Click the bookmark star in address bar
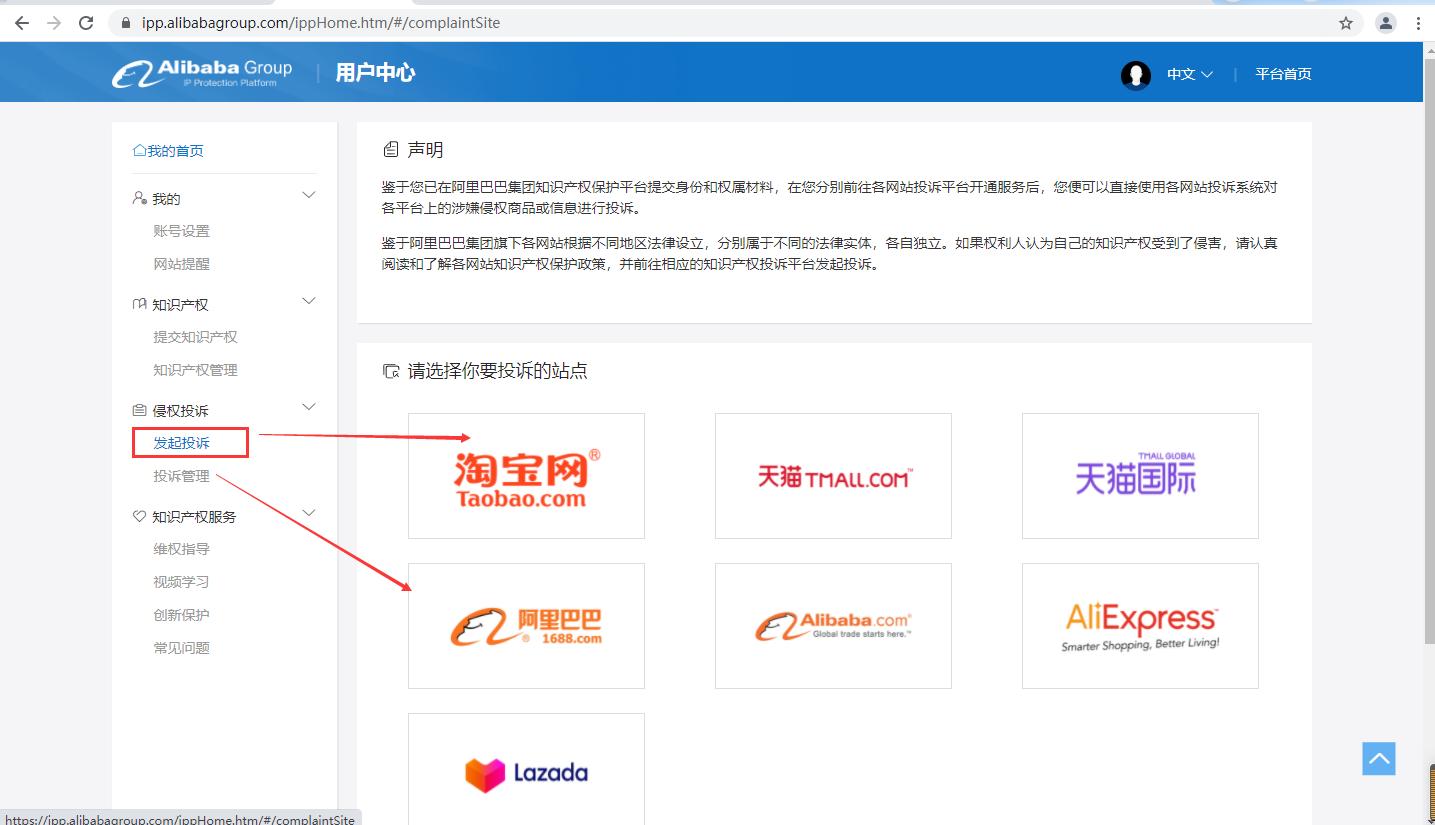The width and height of the screenshot is (1435, 825). (1346, 22)
